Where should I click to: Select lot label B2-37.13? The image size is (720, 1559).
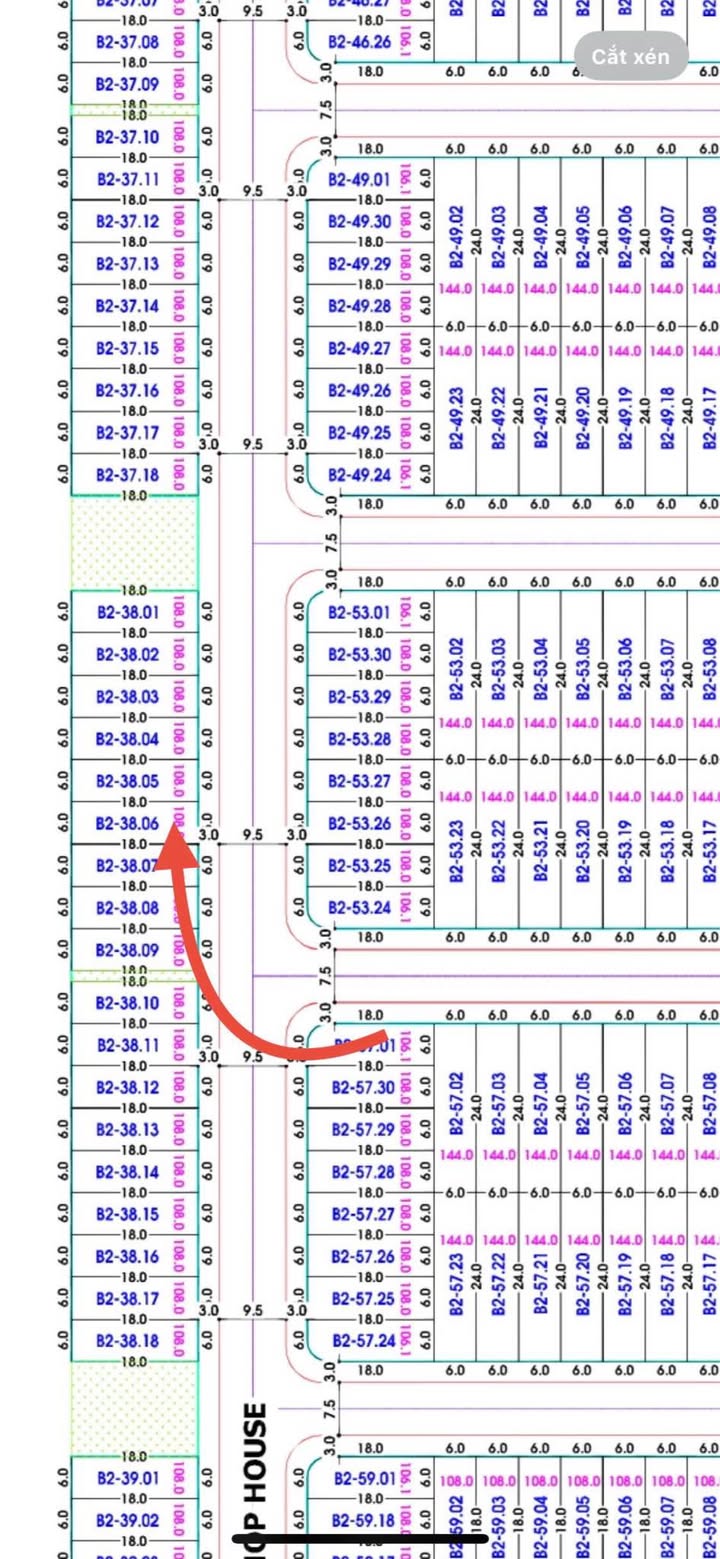pyautogui.click(x=127, y=264)
